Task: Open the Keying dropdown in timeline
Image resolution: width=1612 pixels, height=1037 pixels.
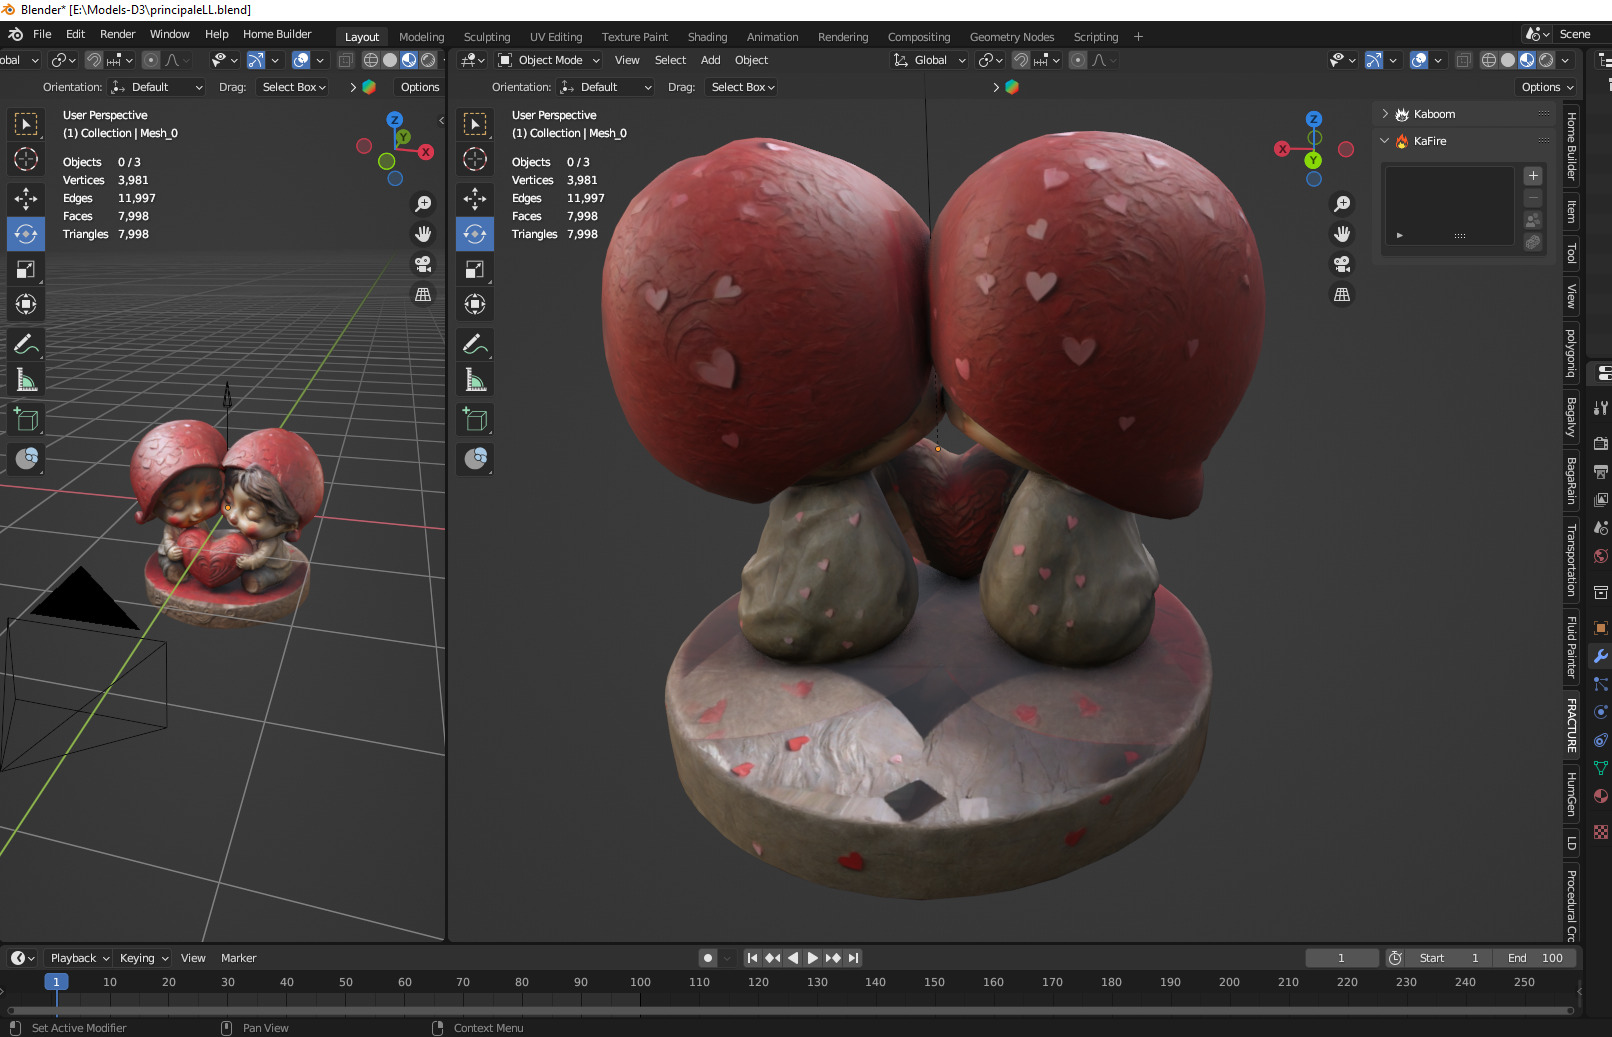Action: 143,958
